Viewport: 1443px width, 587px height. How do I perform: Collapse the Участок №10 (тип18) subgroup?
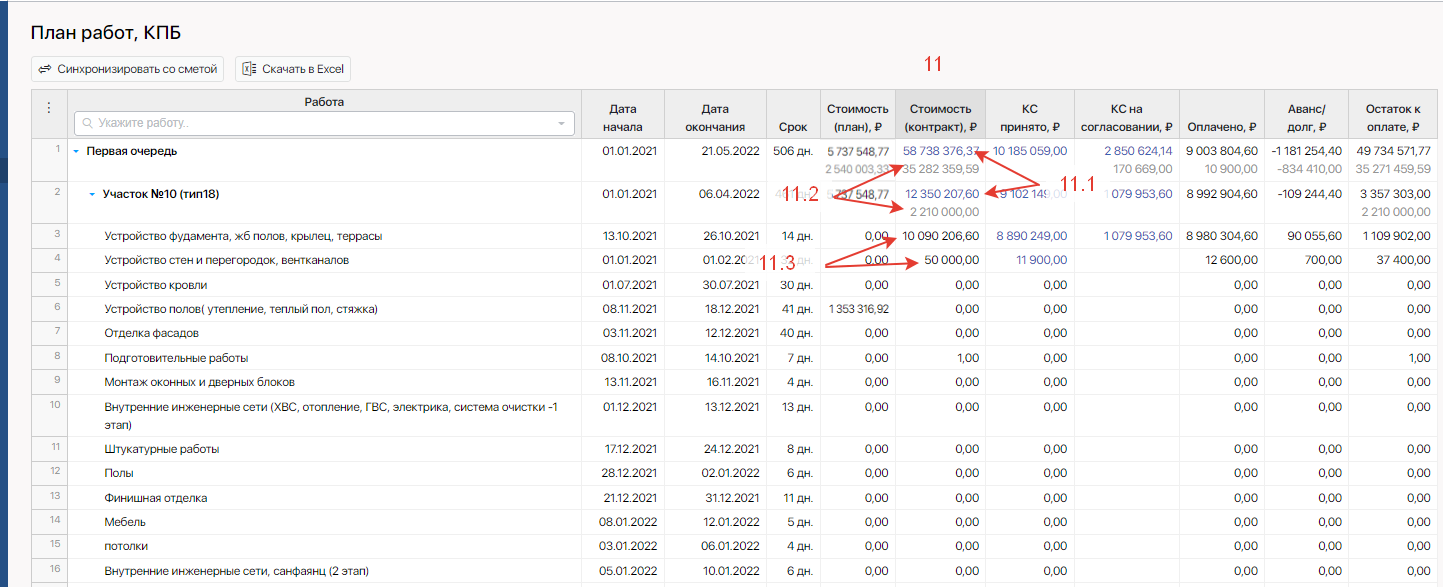point(92,195)
